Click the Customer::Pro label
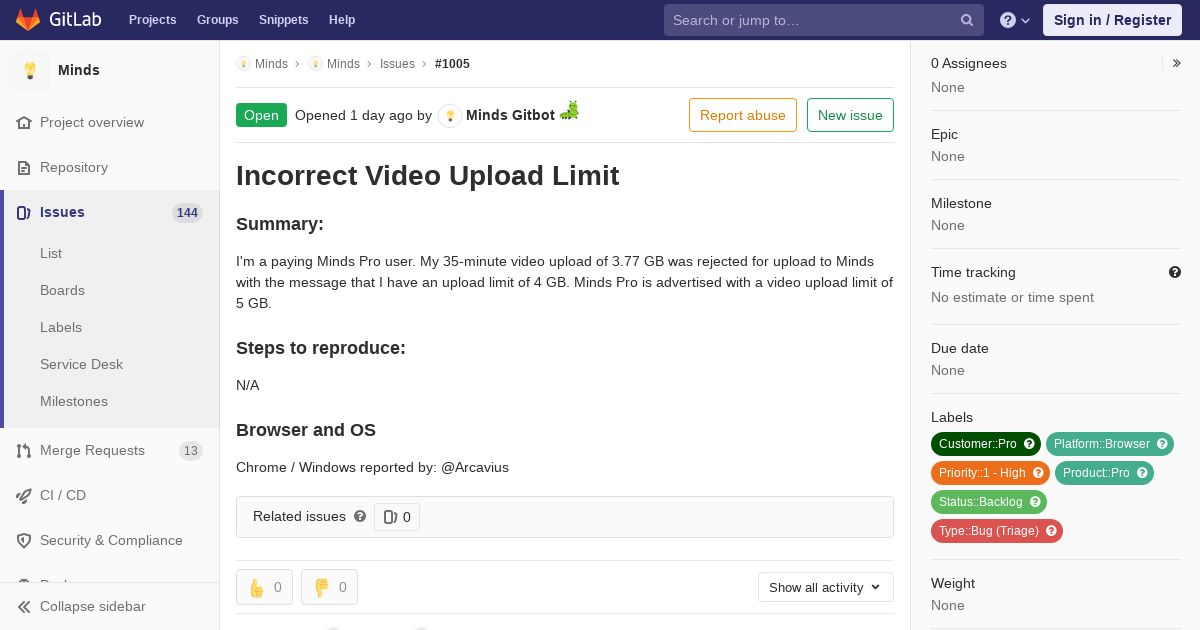 point(977,444)
